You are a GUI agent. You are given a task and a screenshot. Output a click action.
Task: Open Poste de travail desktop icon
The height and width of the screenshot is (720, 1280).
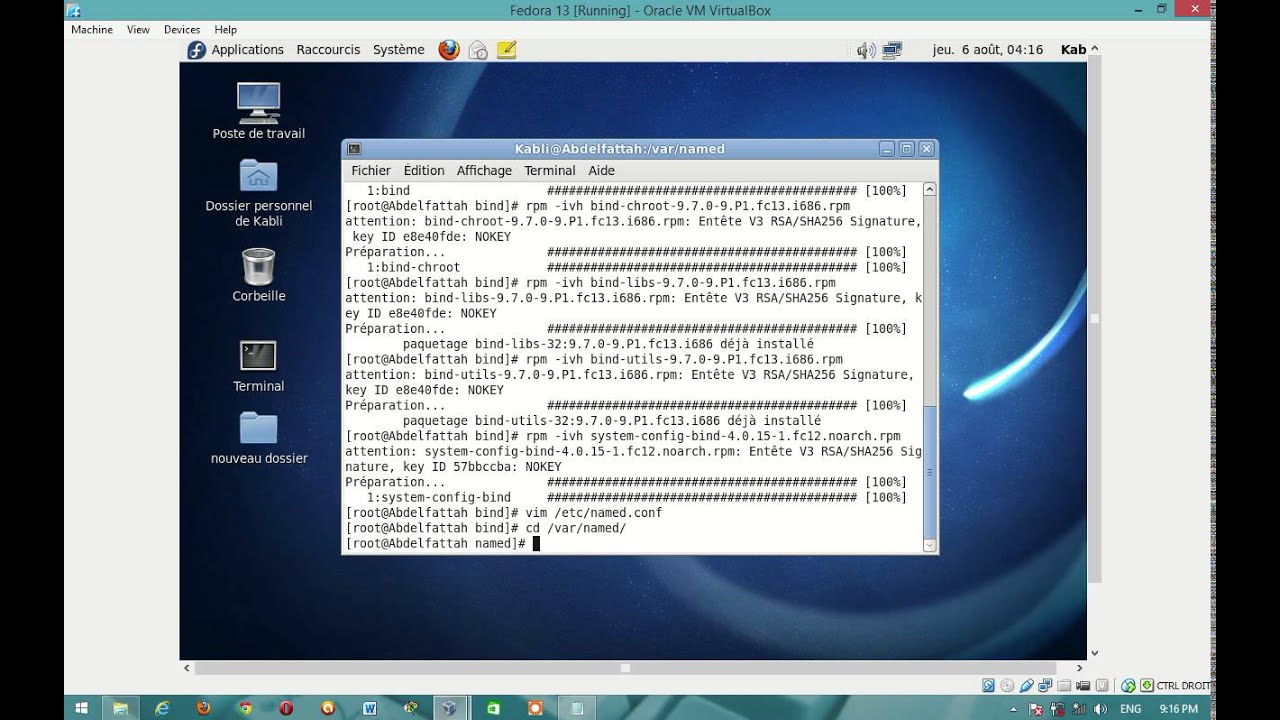point(258,111)
